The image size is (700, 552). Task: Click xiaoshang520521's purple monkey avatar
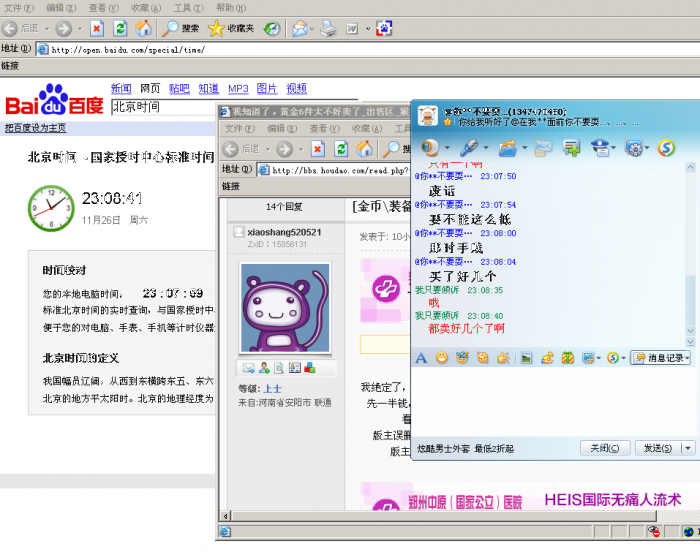[285, 308]
